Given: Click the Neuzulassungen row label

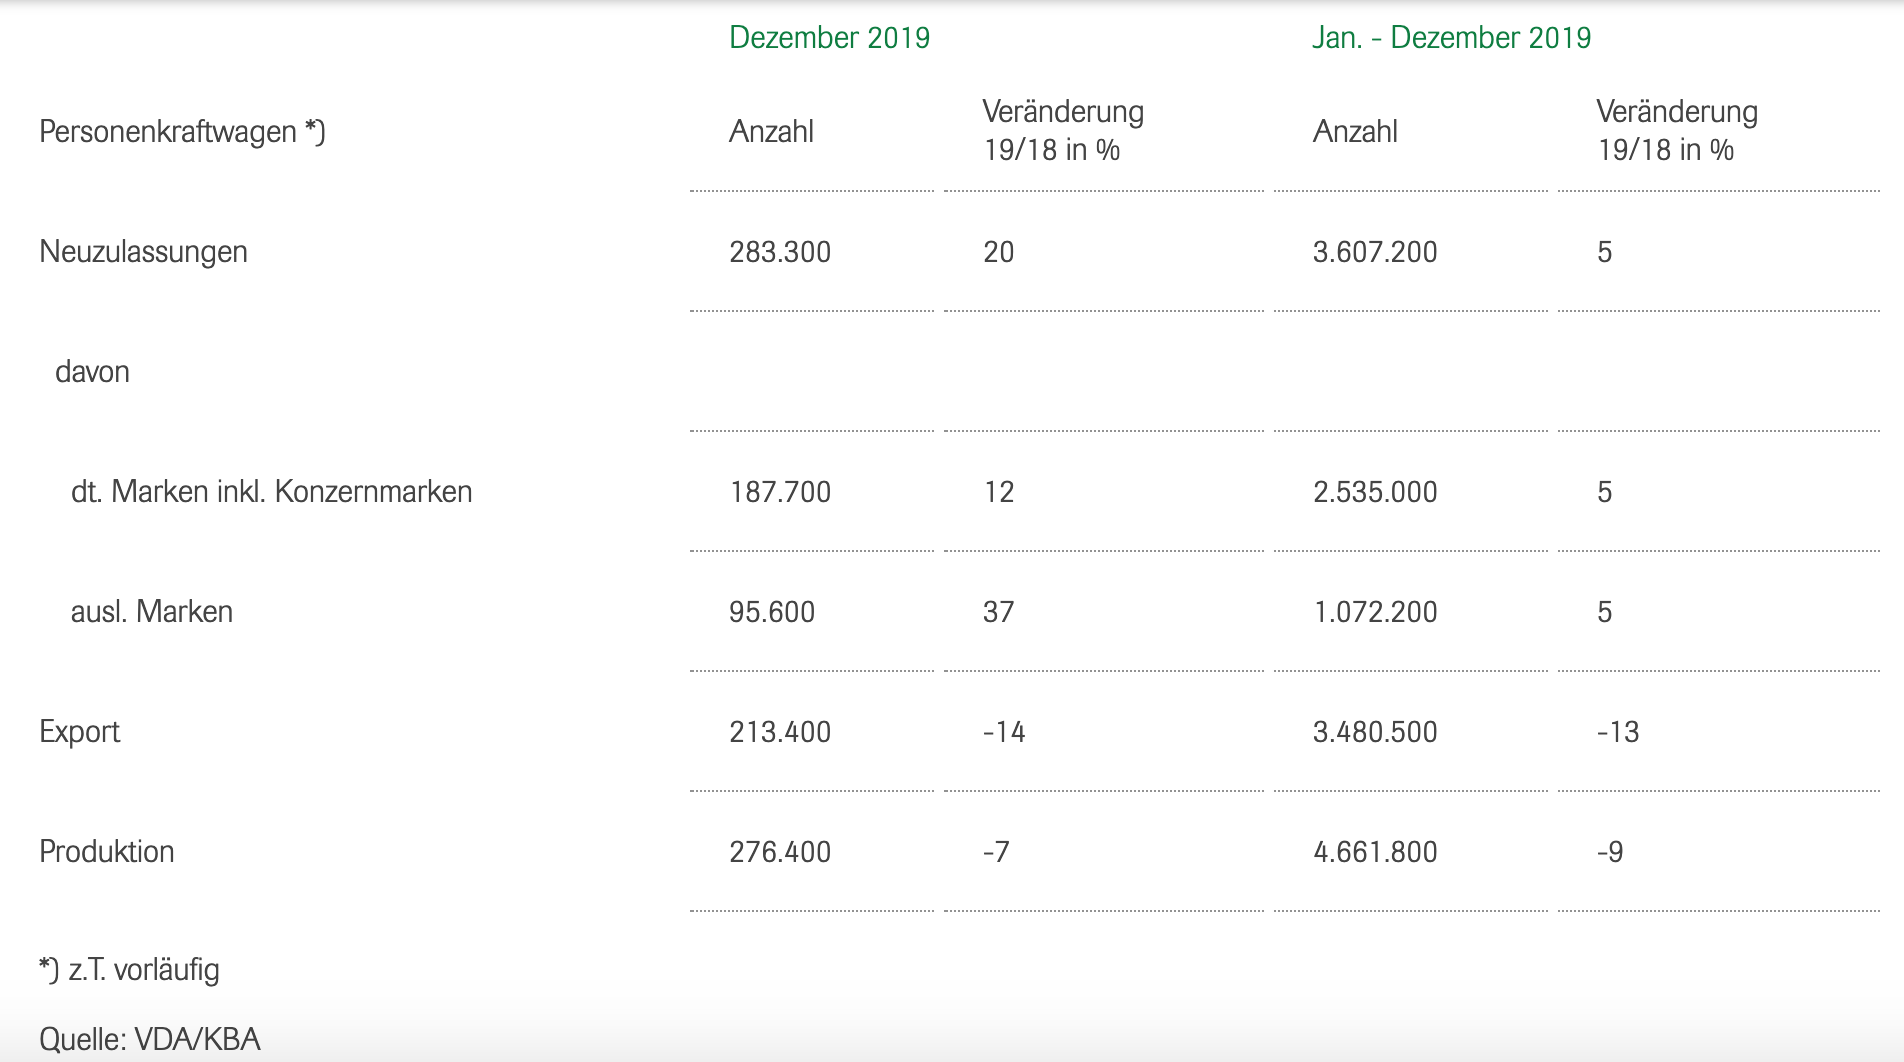Looking at the screenshot, I should point(143,252).
